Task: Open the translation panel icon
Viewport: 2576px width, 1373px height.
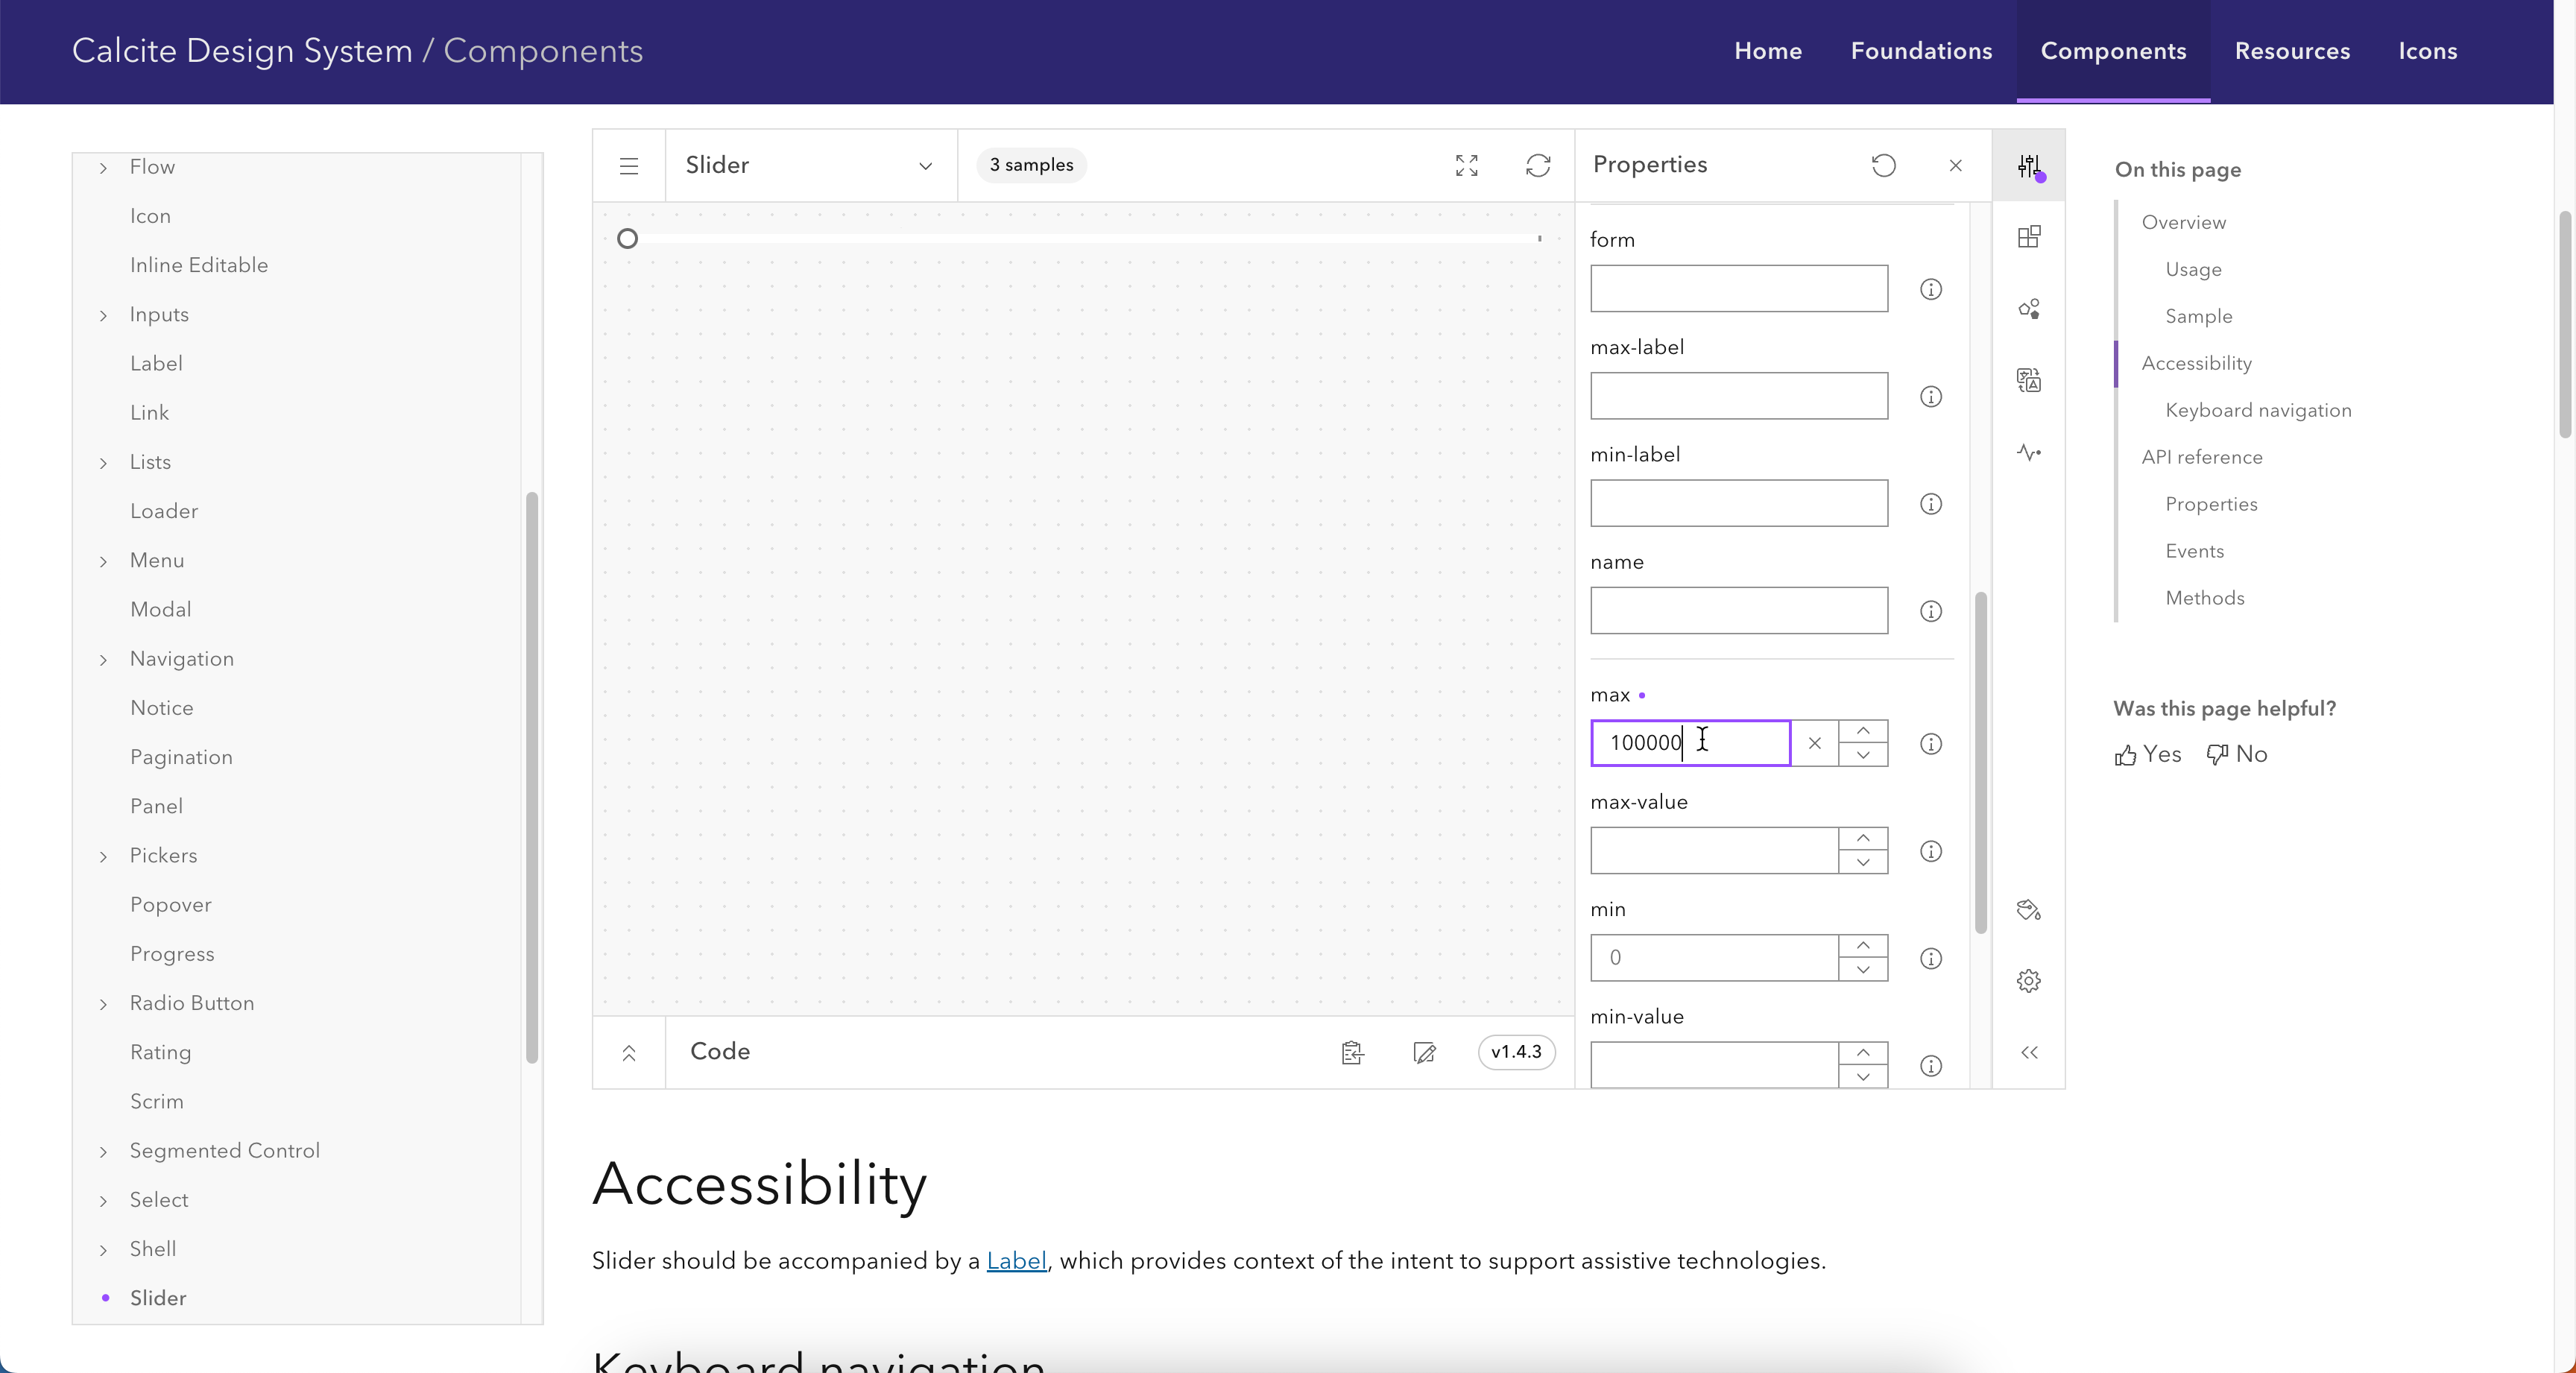Action: (2029, 380)
